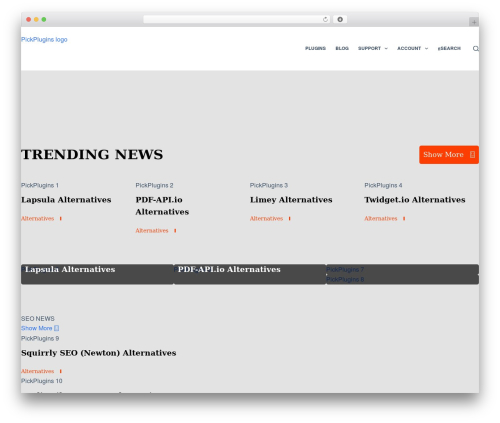Open PickPlugins 4 thumbnail placeholder

click(383, 185)
